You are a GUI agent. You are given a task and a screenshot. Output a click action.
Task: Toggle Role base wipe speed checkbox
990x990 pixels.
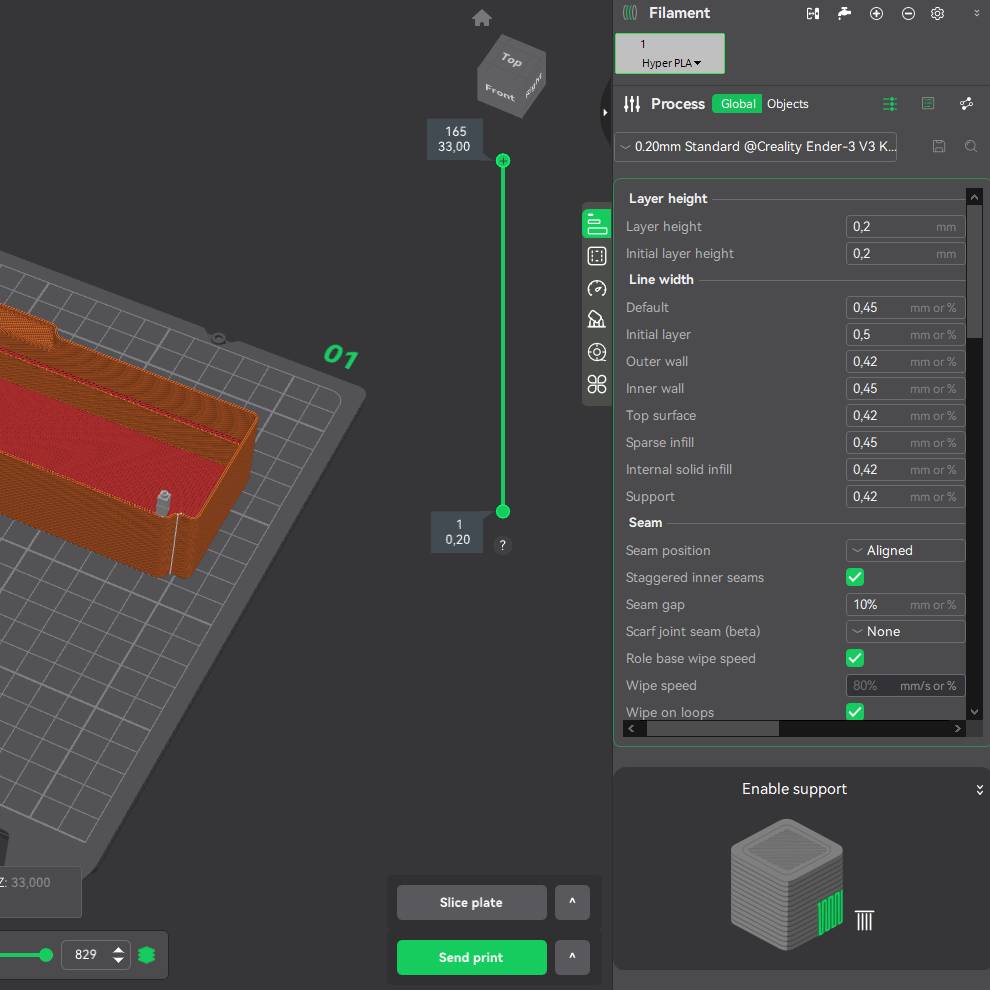pos(855,658)
